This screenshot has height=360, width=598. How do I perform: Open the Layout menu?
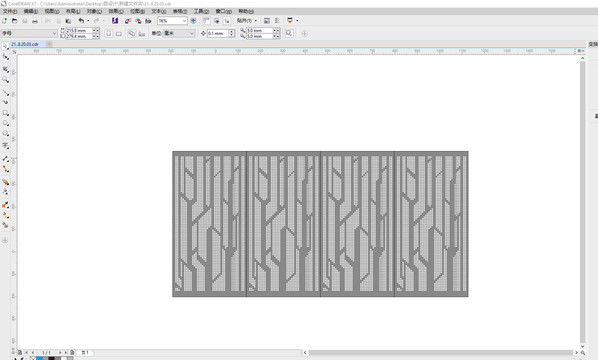tap(73, 11)
